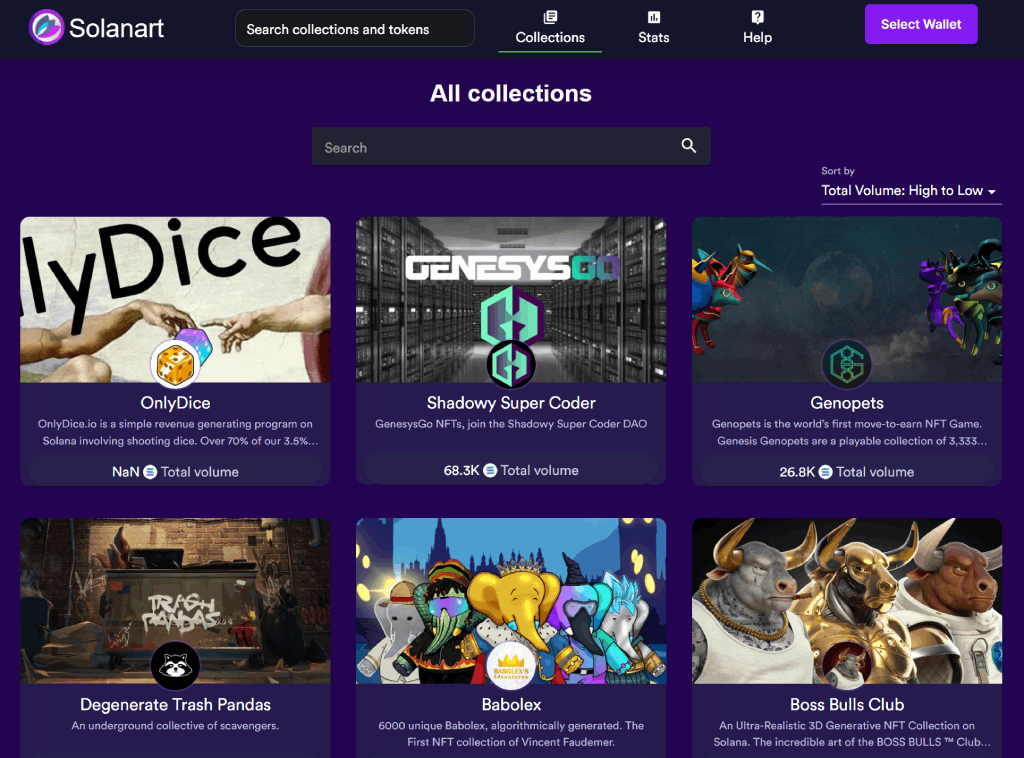The image size is (1024, 758).
Task: Click the 'All collections' heading
Action: click(511, 93)
